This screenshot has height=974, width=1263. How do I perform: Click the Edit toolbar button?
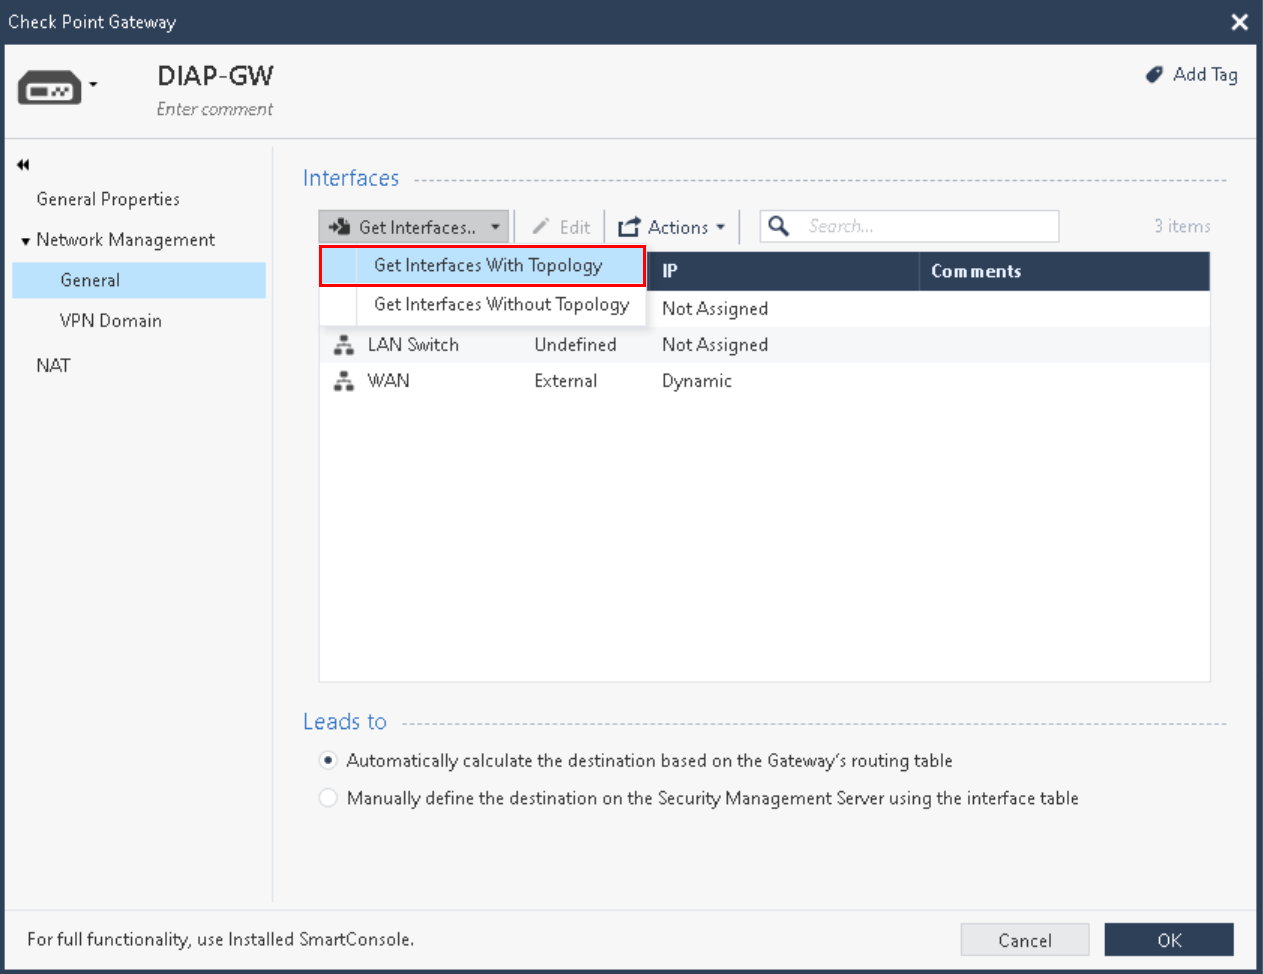pyautogui.click(x=561, y=227)
